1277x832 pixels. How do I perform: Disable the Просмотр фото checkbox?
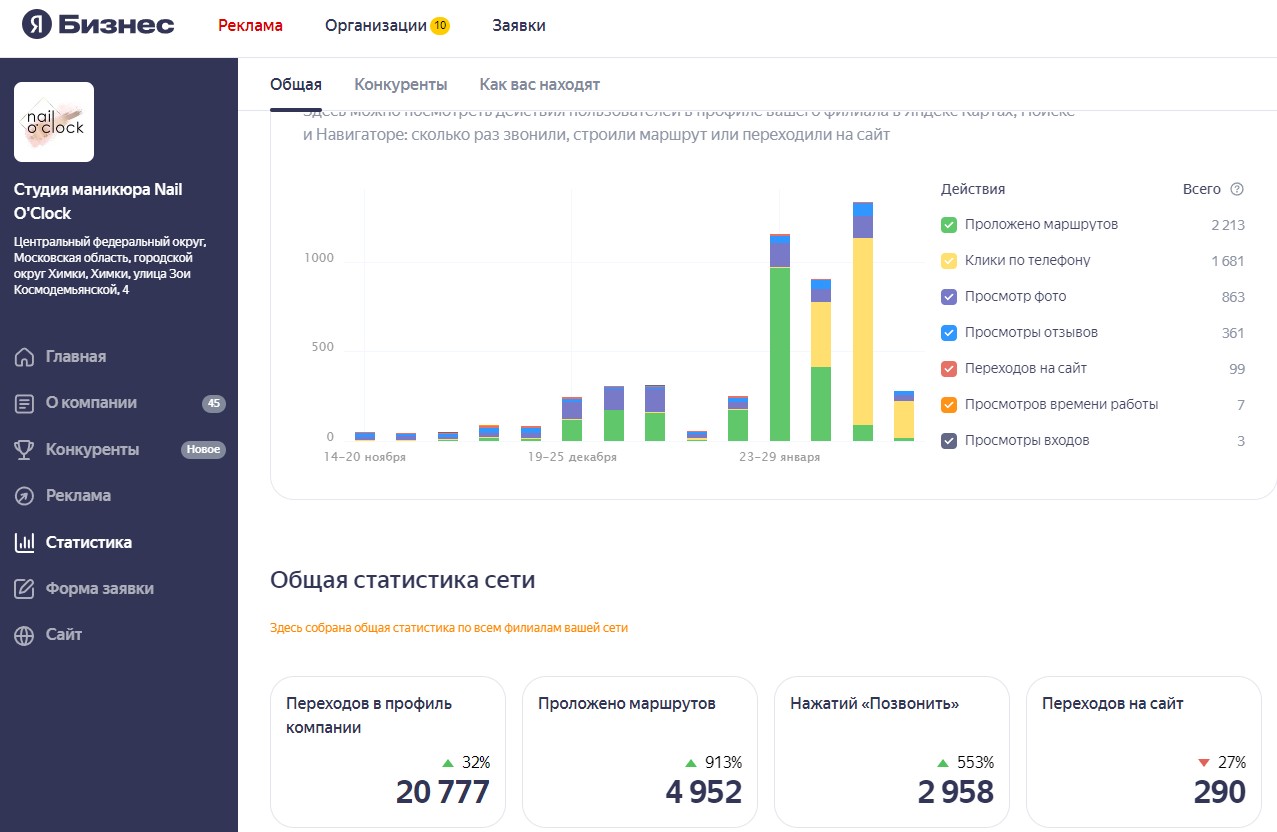click(x=950, y=297)
